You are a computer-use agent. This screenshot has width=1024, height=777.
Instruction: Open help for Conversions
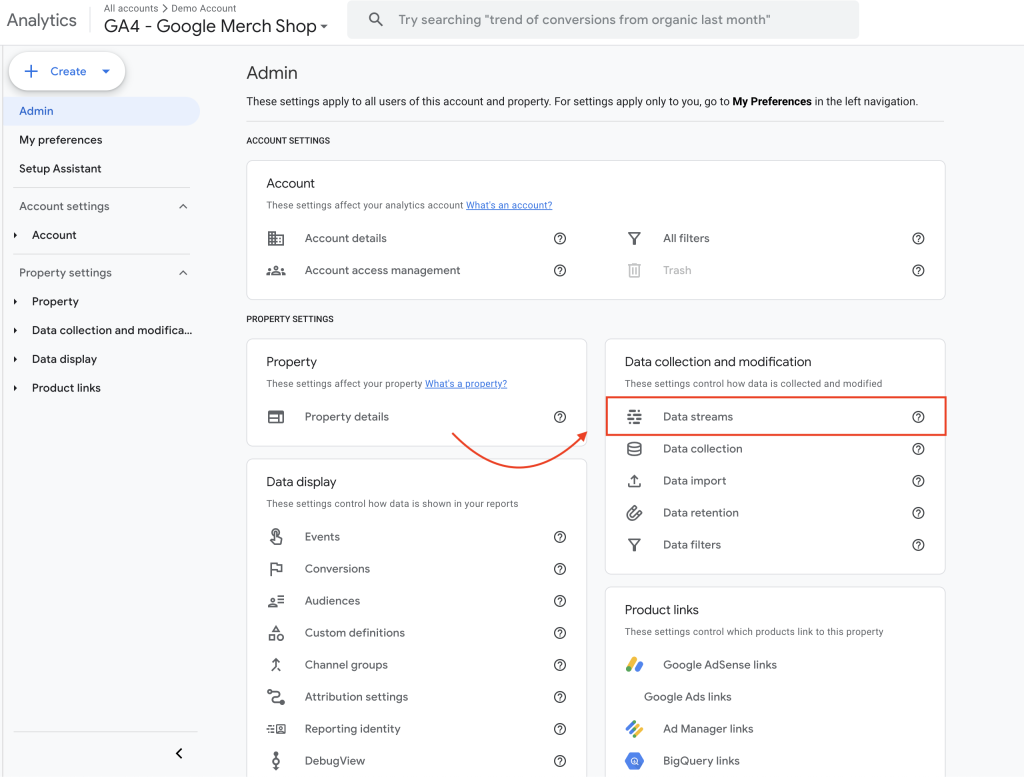tap(560, 569)
